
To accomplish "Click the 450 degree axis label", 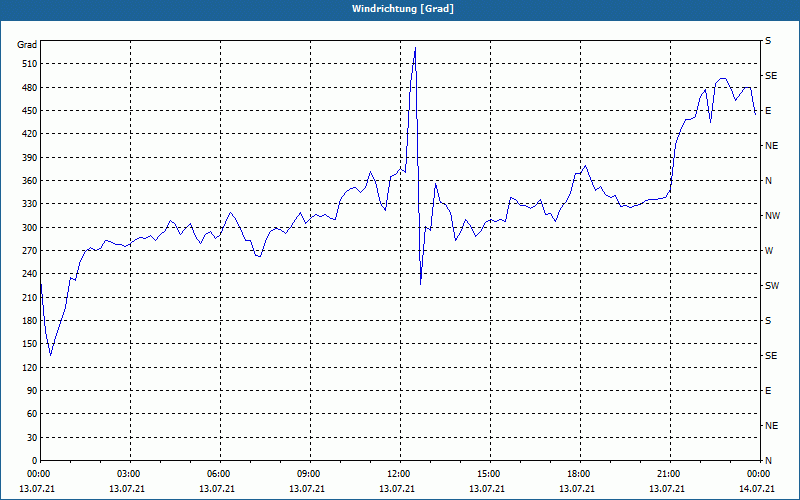I will pyautogui.click(x=30, y=111).
